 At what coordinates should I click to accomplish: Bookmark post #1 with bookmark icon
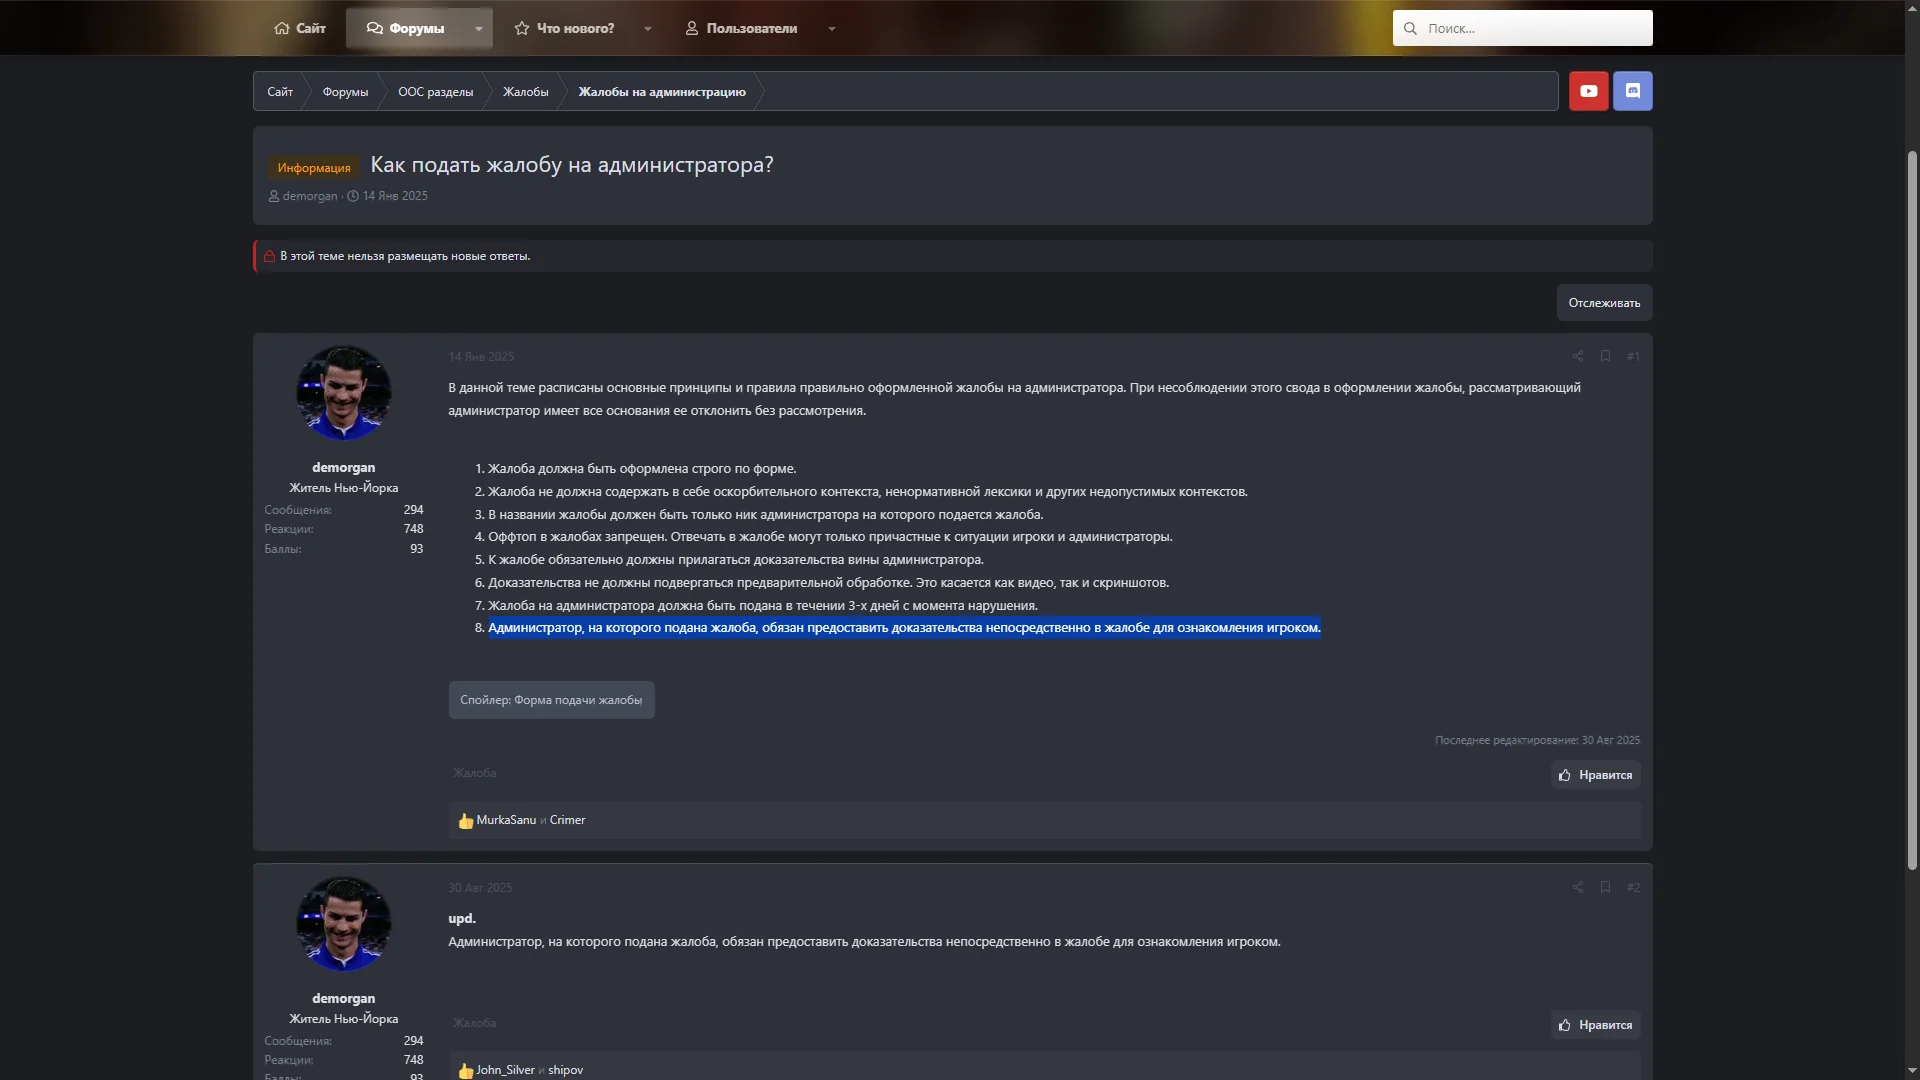point(1605,356)
